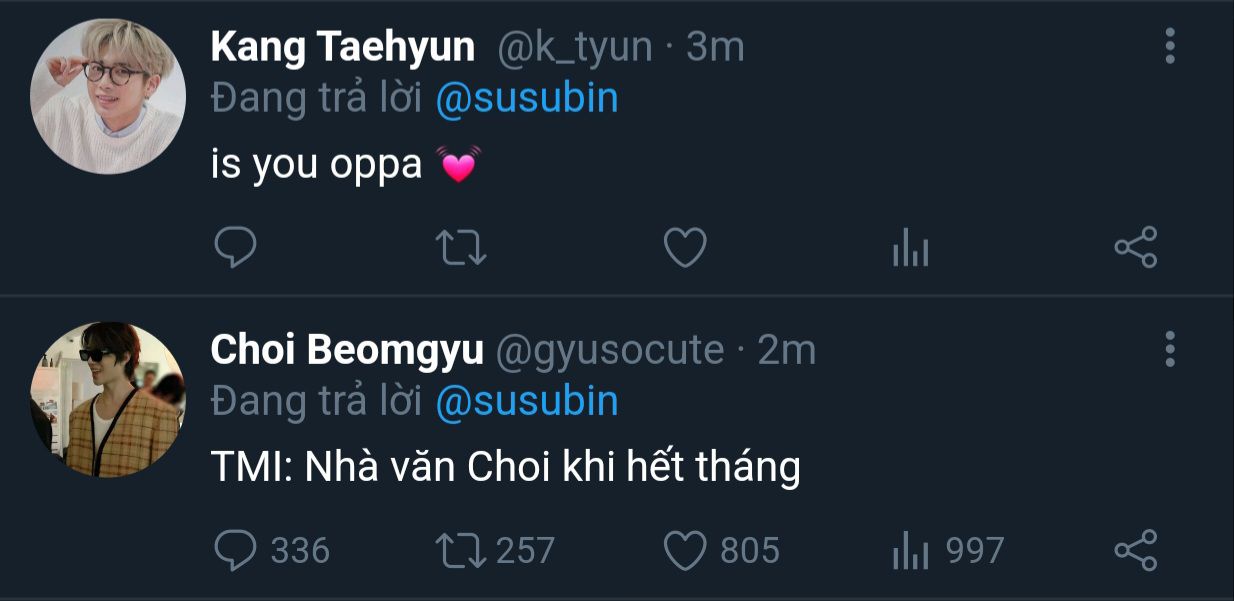1234x601 pixels.
Task: Open the Choi Beomgyu display name
Action: [x=347, y=350]
